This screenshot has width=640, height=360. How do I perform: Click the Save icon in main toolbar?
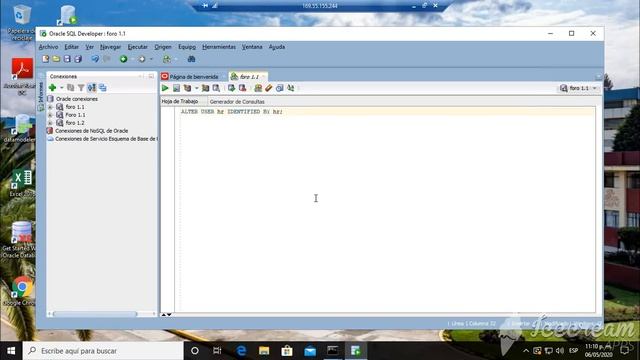67,59
